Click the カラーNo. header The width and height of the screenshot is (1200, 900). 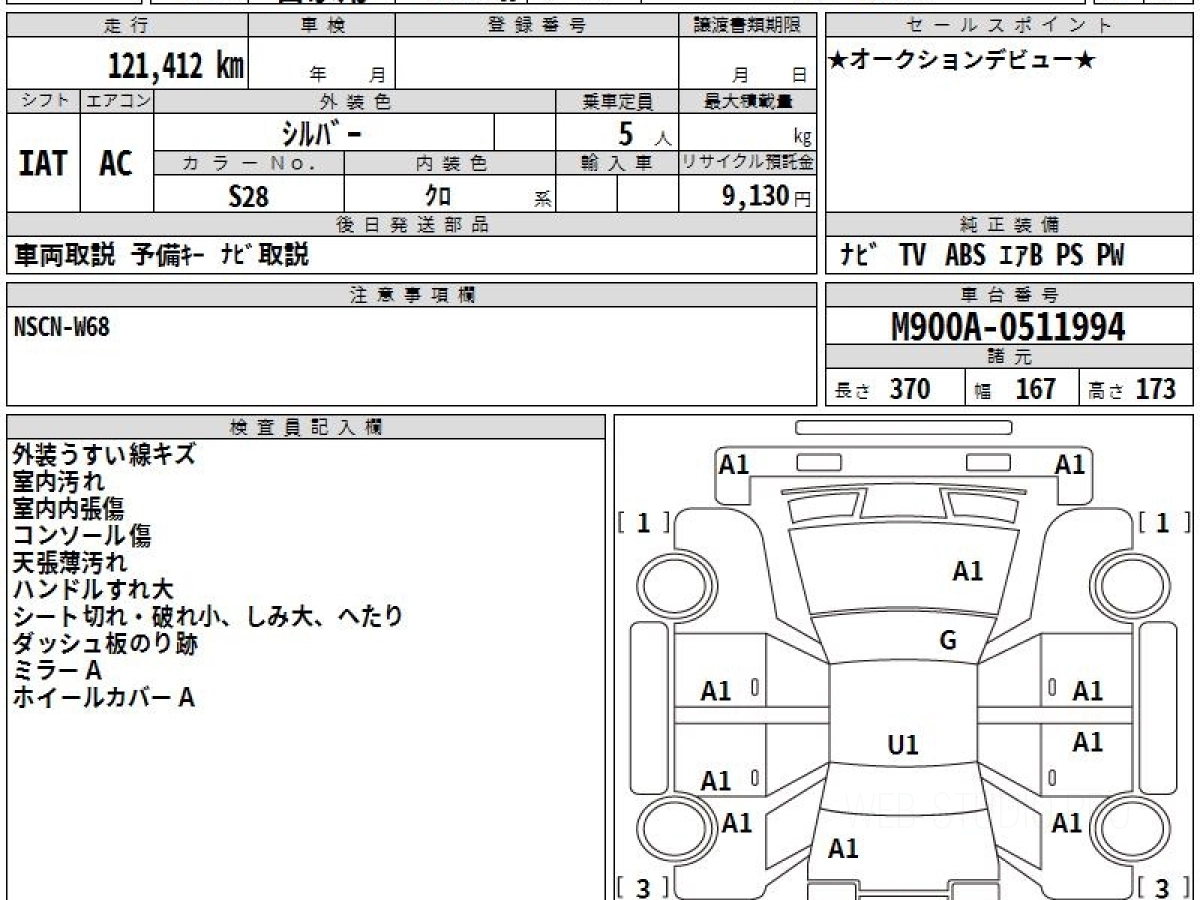point(249,163)
